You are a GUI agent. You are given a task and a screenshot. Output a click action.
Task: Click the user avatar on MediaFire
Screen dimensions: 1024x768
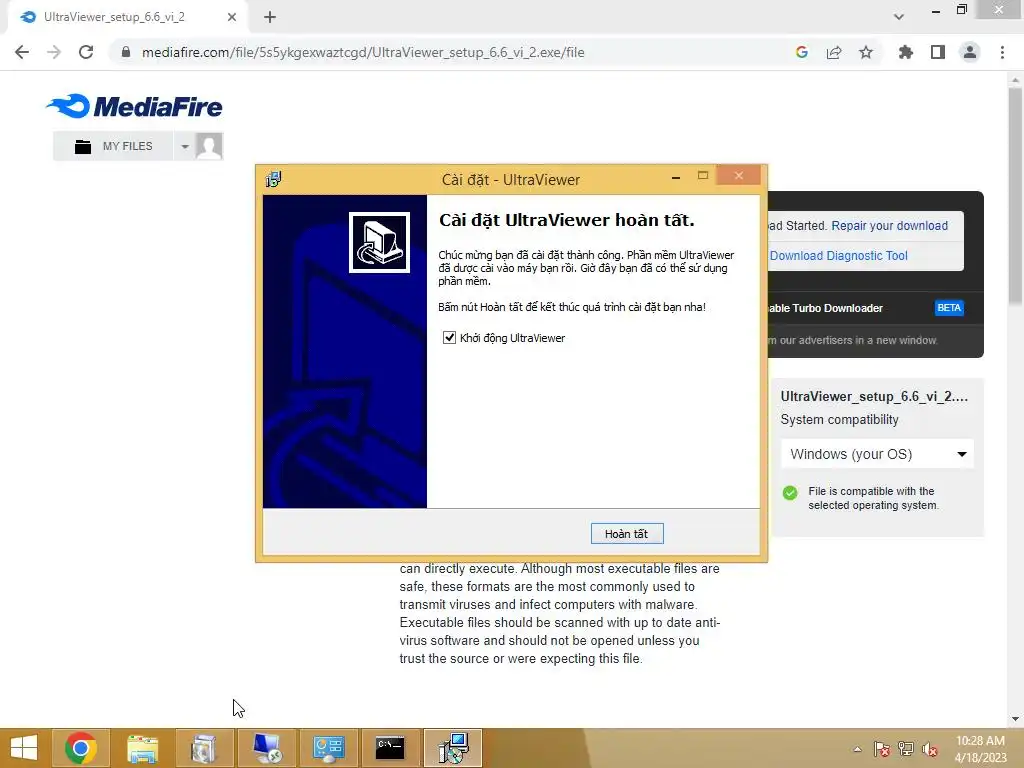[209, 146]
